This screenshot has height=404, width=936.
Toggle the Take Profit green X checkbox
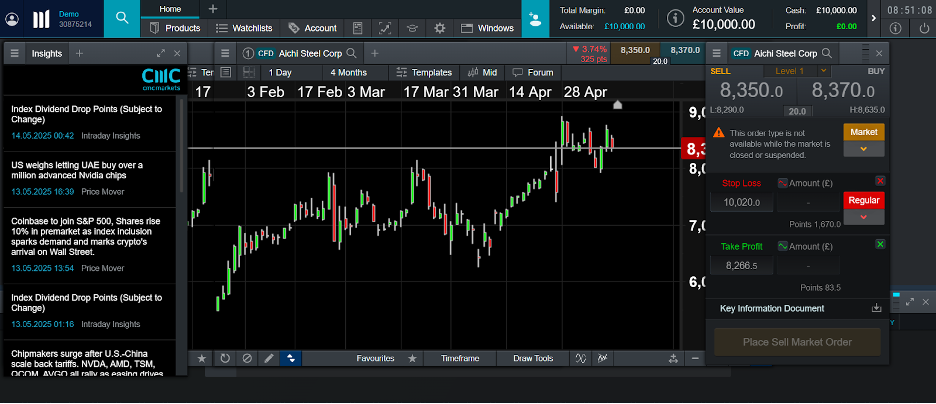point(880,244)
